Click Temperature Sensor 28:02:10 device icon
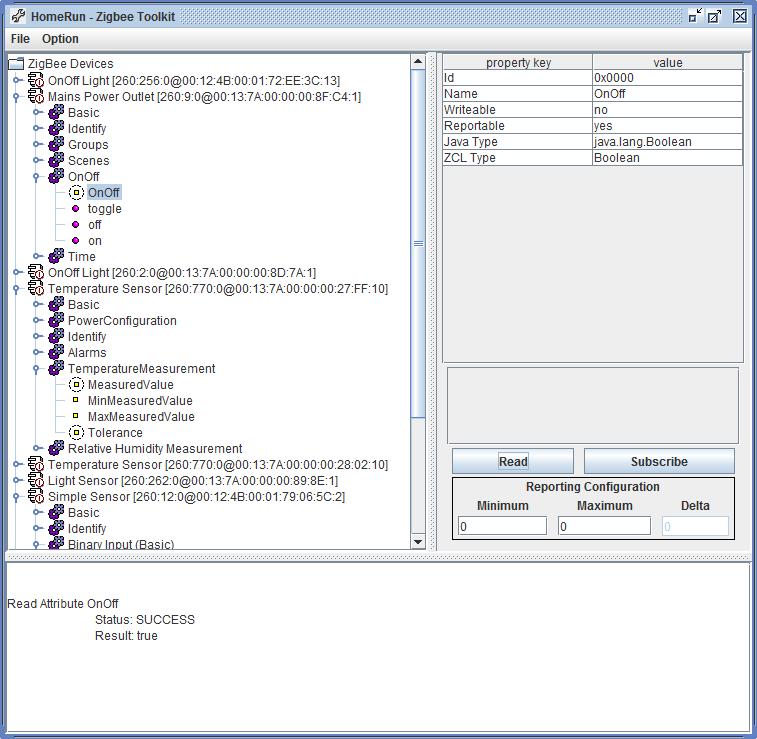 point(36,464)
